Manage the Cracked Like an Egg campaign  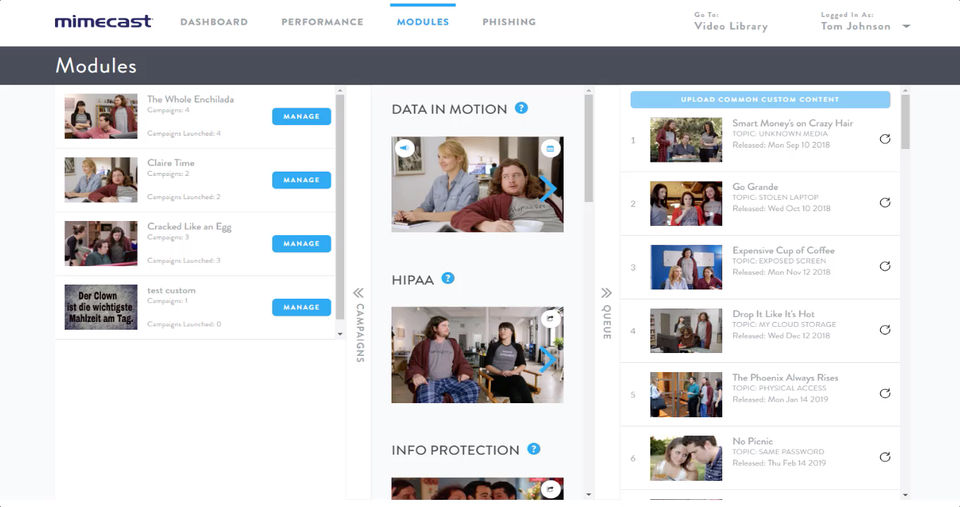(x=301, y=244)
